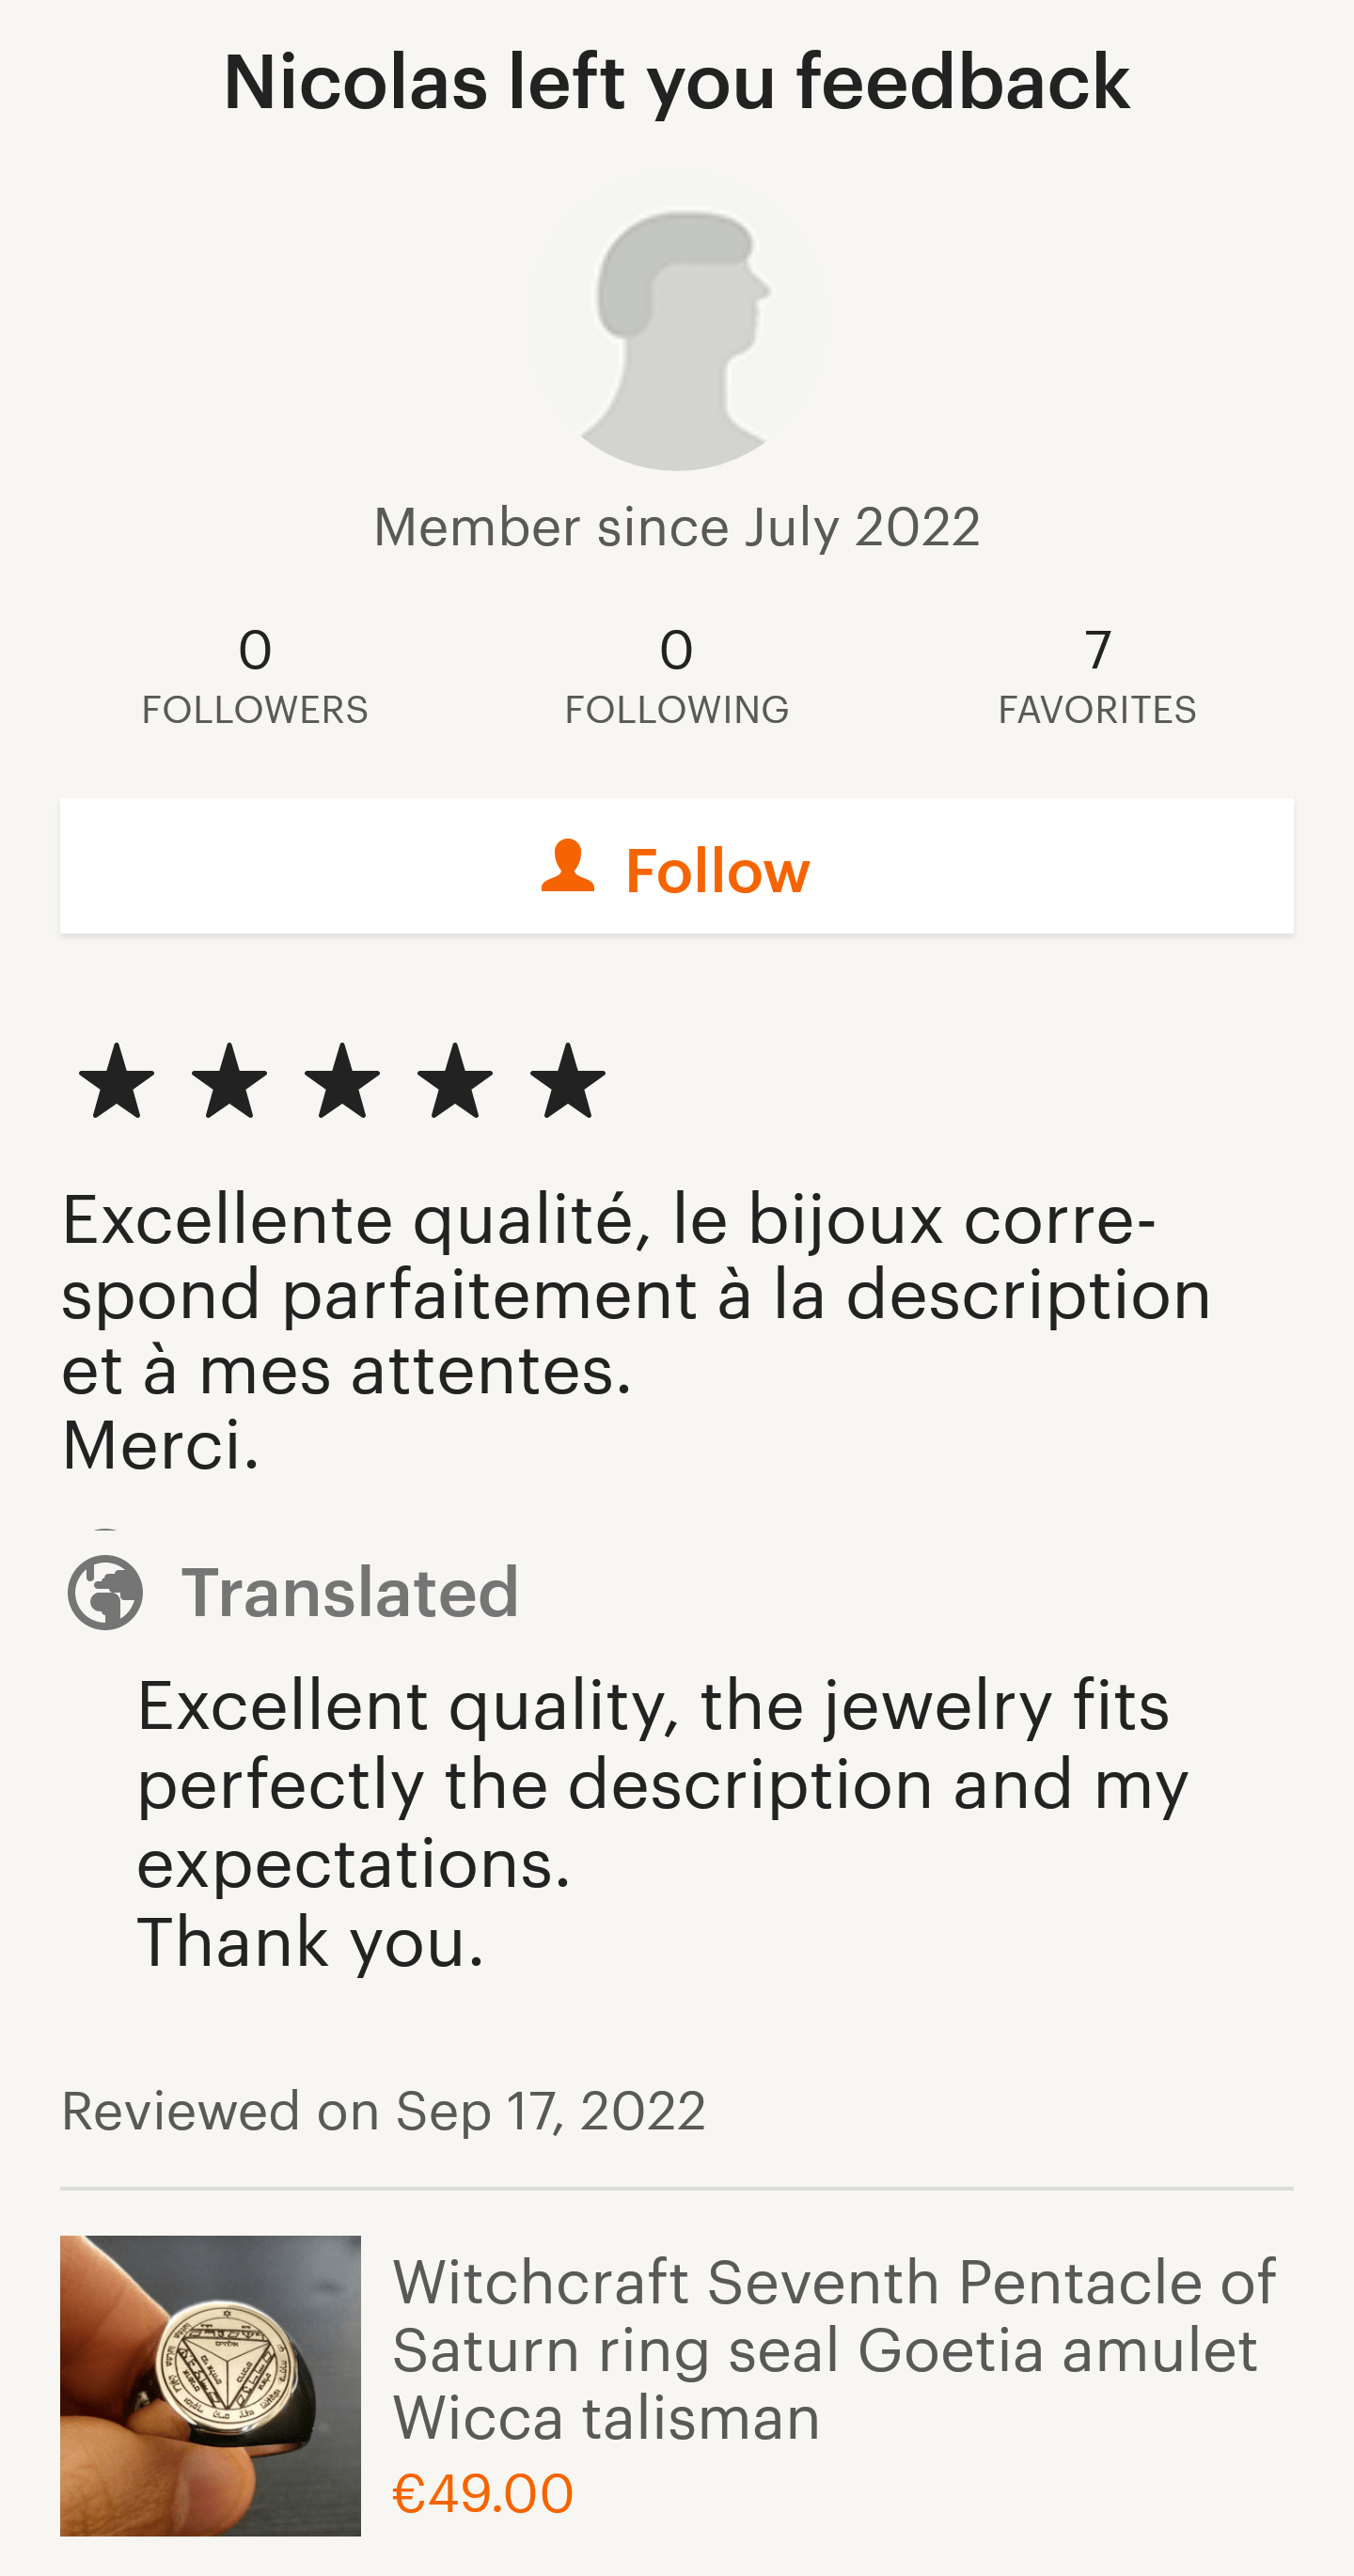The width and height of the screenshot is (1354, 2576).
Task: Open the Witchcraft Seventh Pentacle listing title
Action: click(x=834, y=2349)
